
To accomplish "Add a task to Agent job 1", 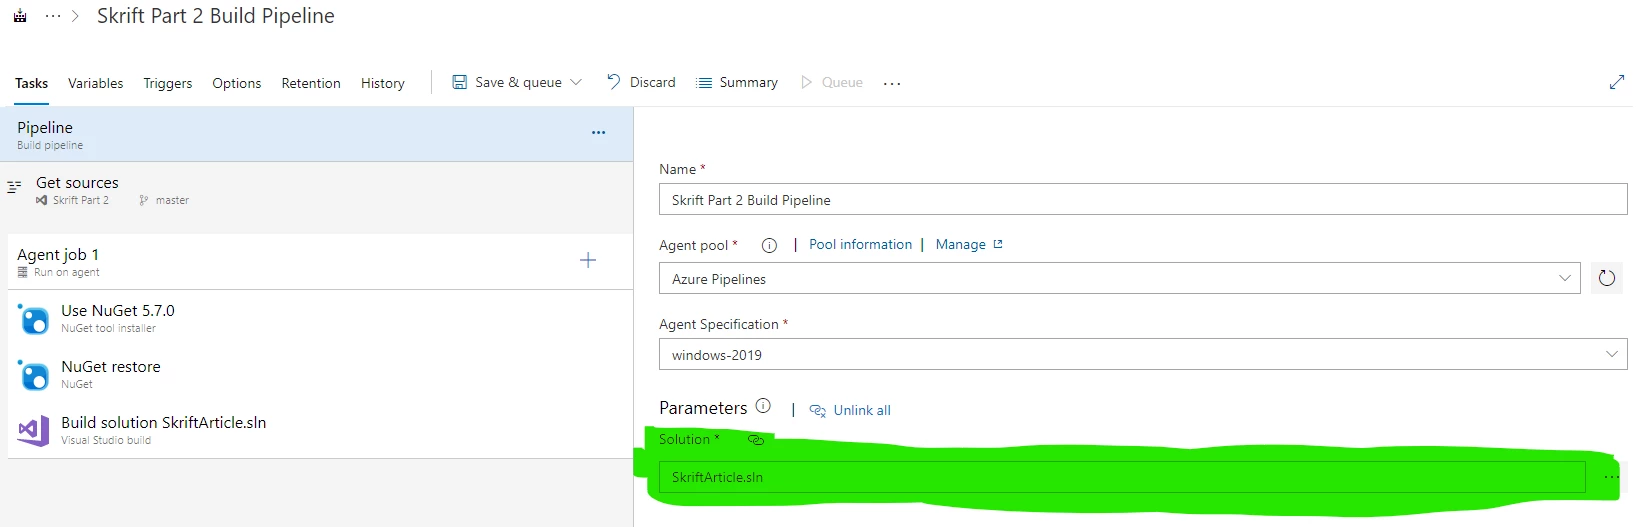I will pyautogui.click(x=588, y=260).
